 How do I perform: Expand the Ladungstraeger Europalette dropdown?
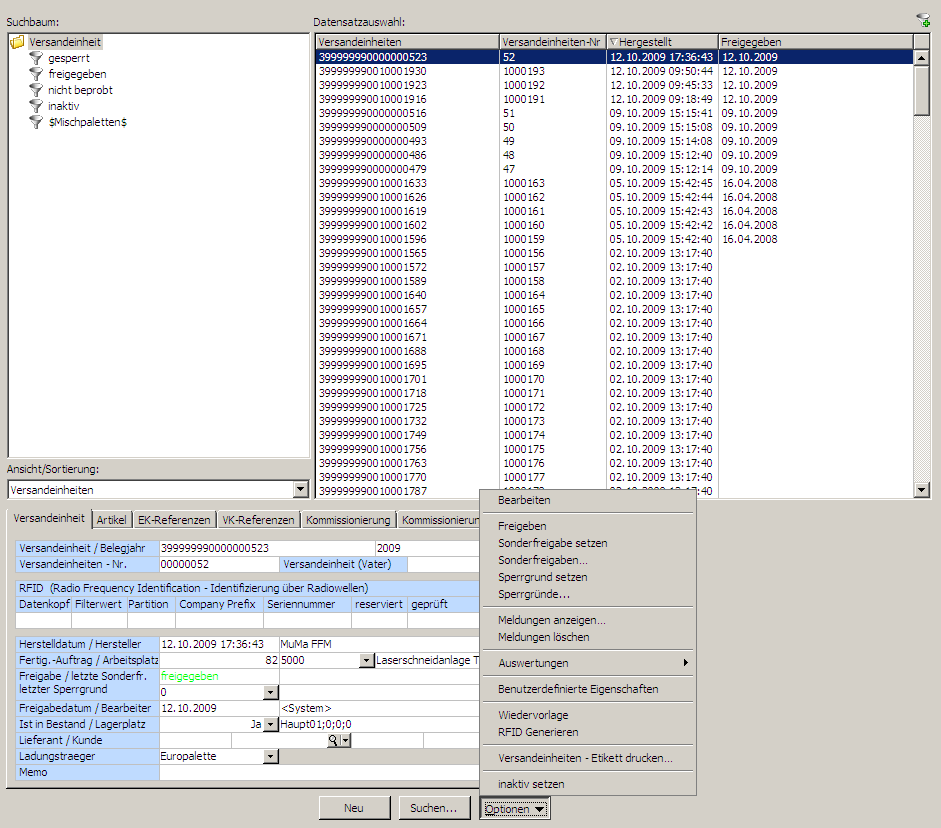pyautogui.click(x=270, y=757)
